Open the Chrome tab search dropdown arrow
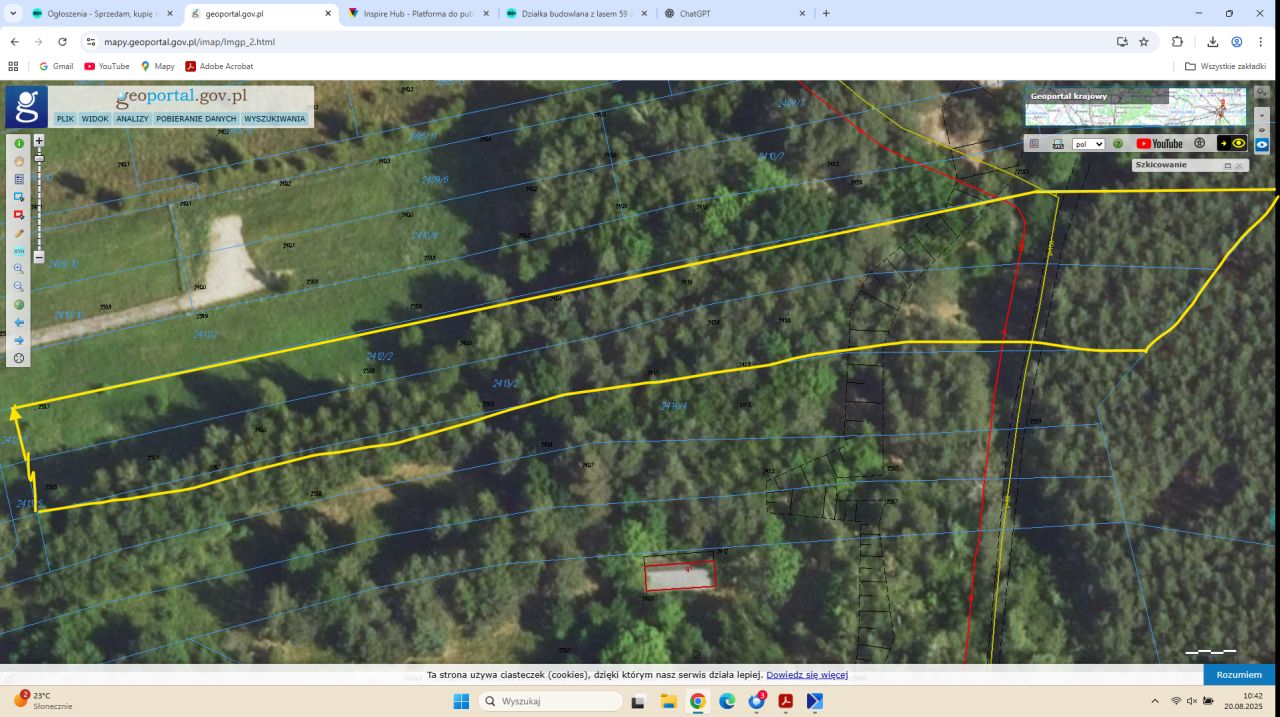The height and width of the screenshot is (717, 1280). tap(14, 13)
